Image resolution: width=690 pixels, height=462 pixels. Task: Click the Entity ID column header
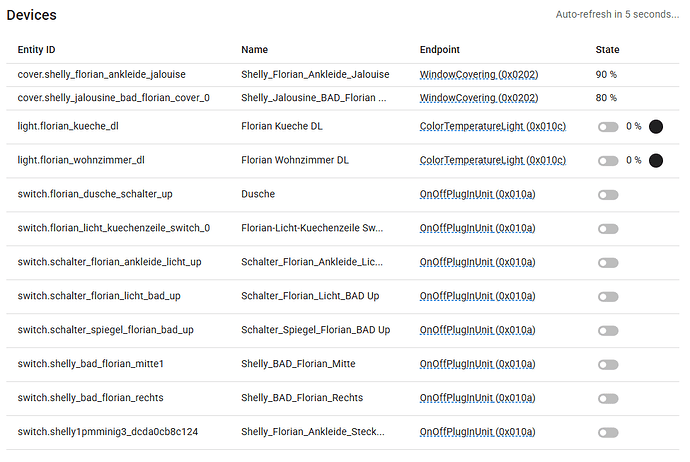[x=37, y=50]
